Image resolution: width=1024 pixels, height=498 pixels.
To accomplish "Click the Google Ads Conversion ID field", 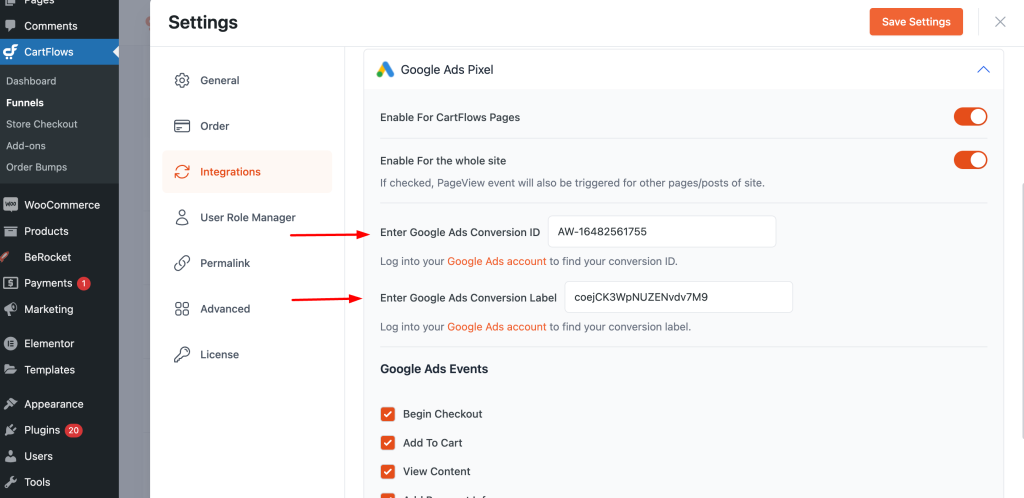I will point(661,232).
